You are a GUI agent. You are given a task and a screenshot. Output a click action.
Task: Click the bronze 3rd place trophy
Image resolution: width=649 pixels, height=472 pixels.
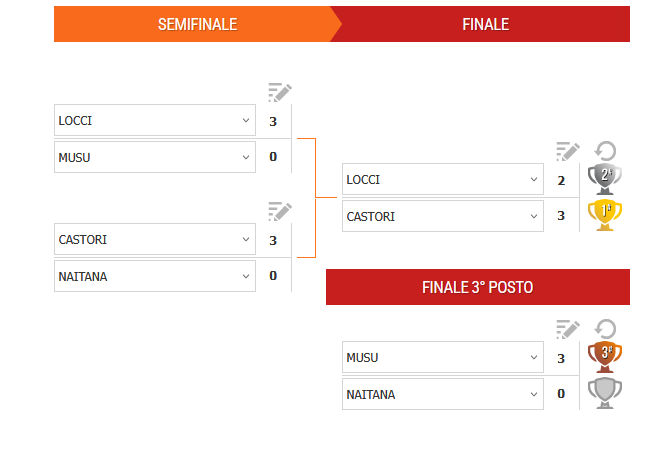click(605, 357)
